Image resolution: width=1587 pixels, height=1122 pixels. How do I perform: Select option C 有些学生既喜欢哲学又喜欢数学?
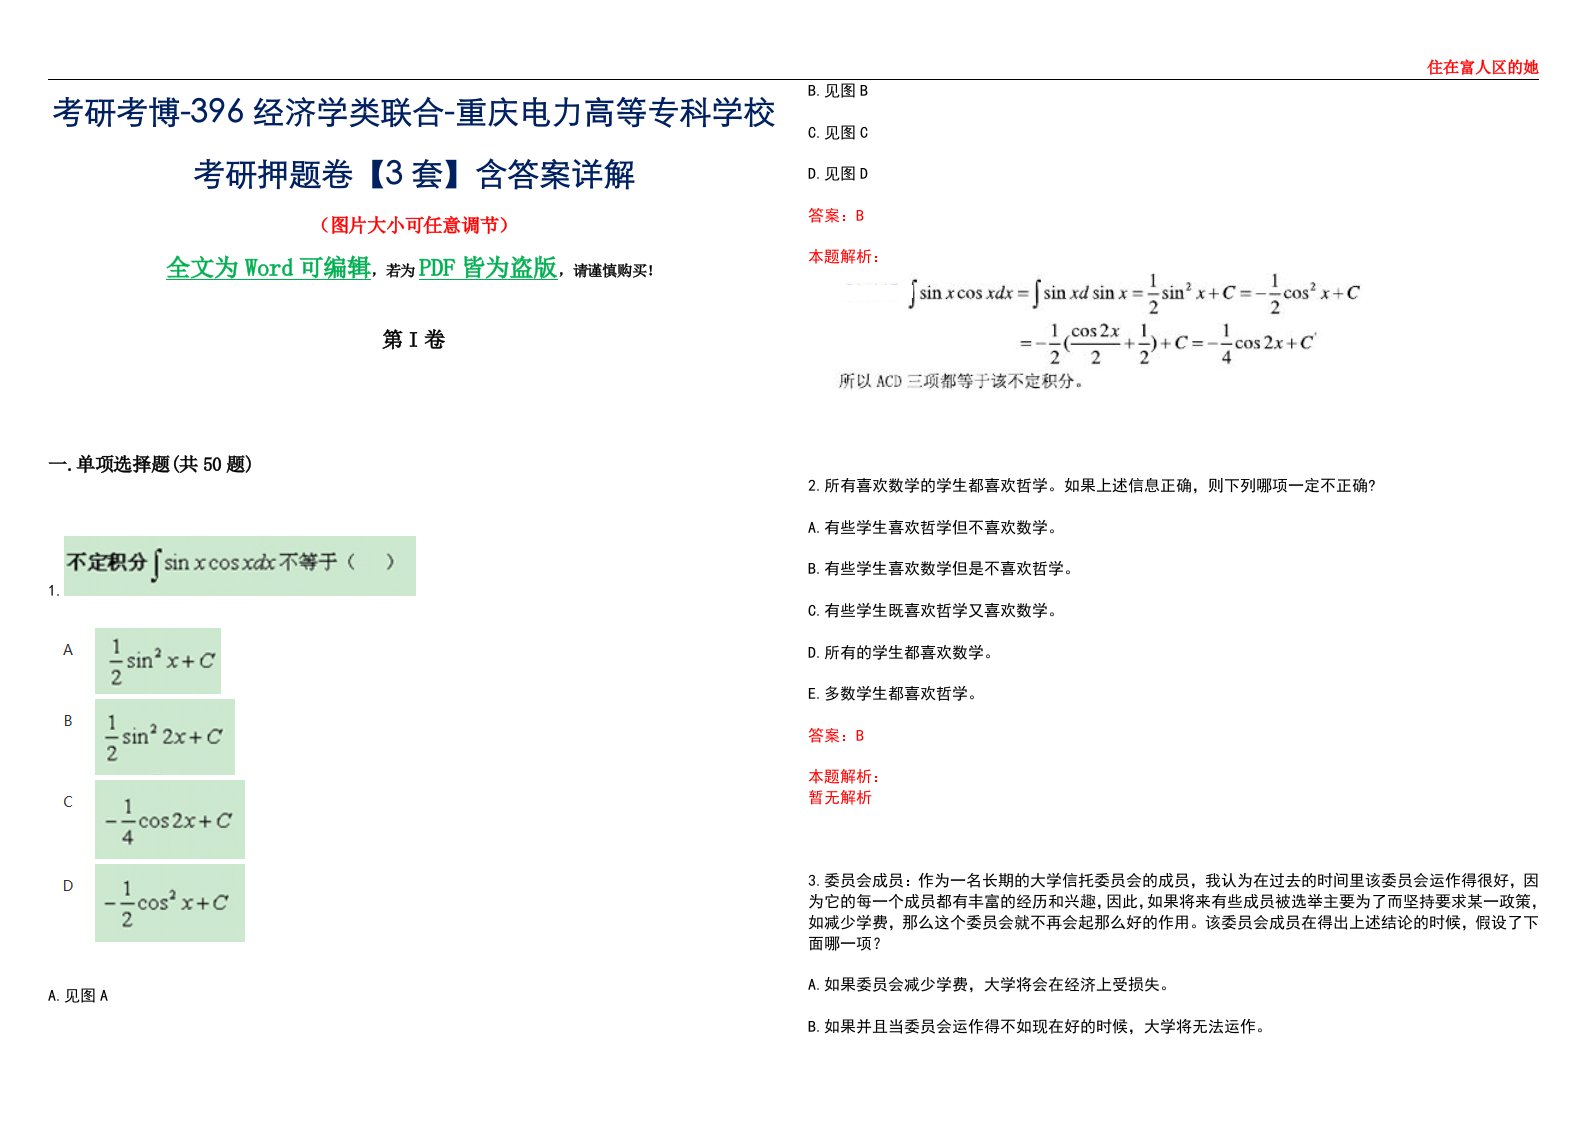click(933, 611)
